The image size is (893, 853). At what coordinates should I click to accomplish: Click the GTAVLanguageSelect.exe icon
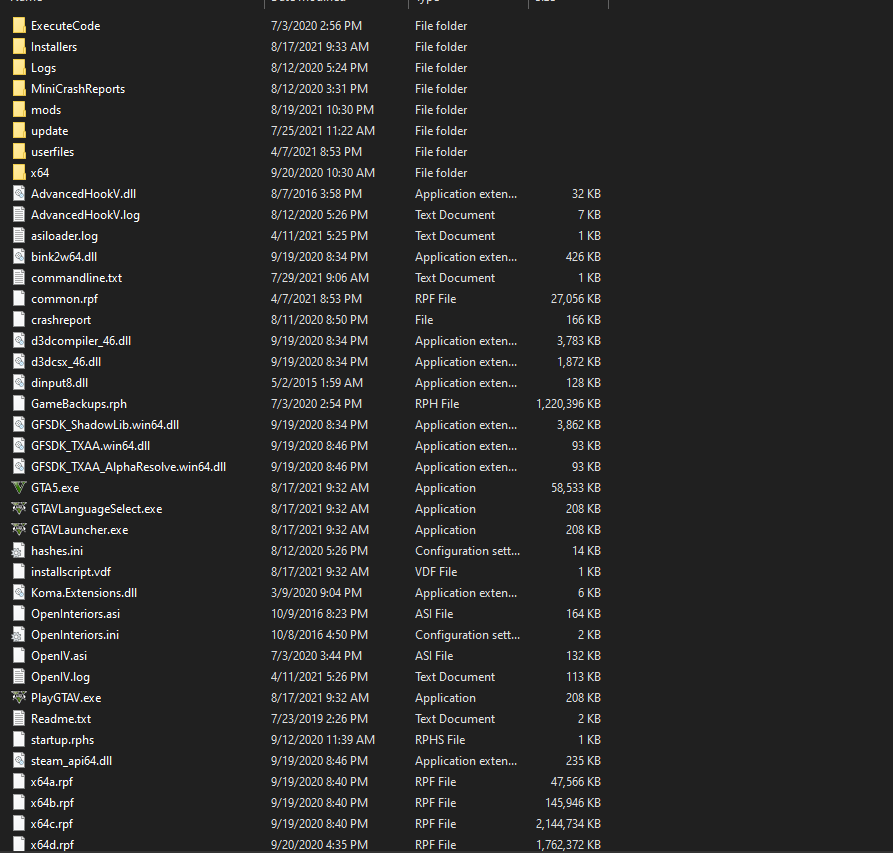[19, 509]
